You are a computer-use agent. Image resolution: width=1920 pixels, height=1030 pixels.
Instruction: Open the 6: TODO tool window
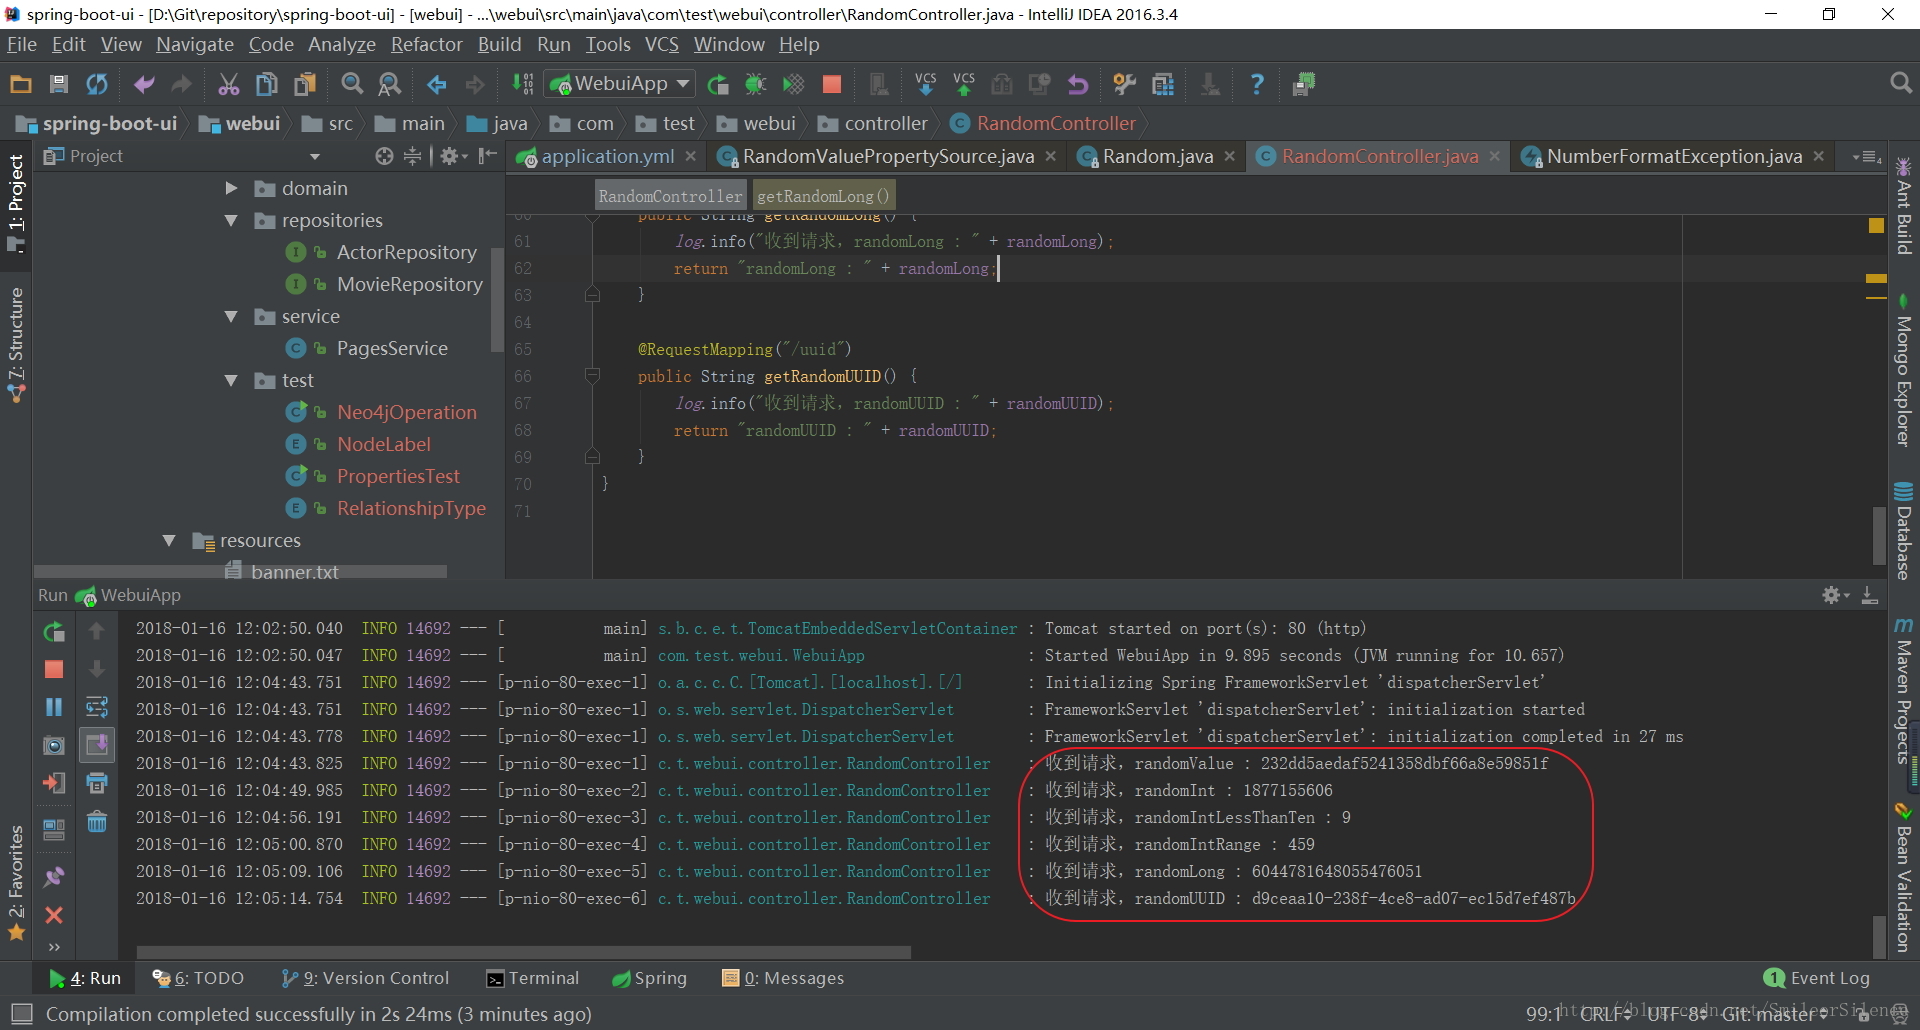tap(198, 978)
